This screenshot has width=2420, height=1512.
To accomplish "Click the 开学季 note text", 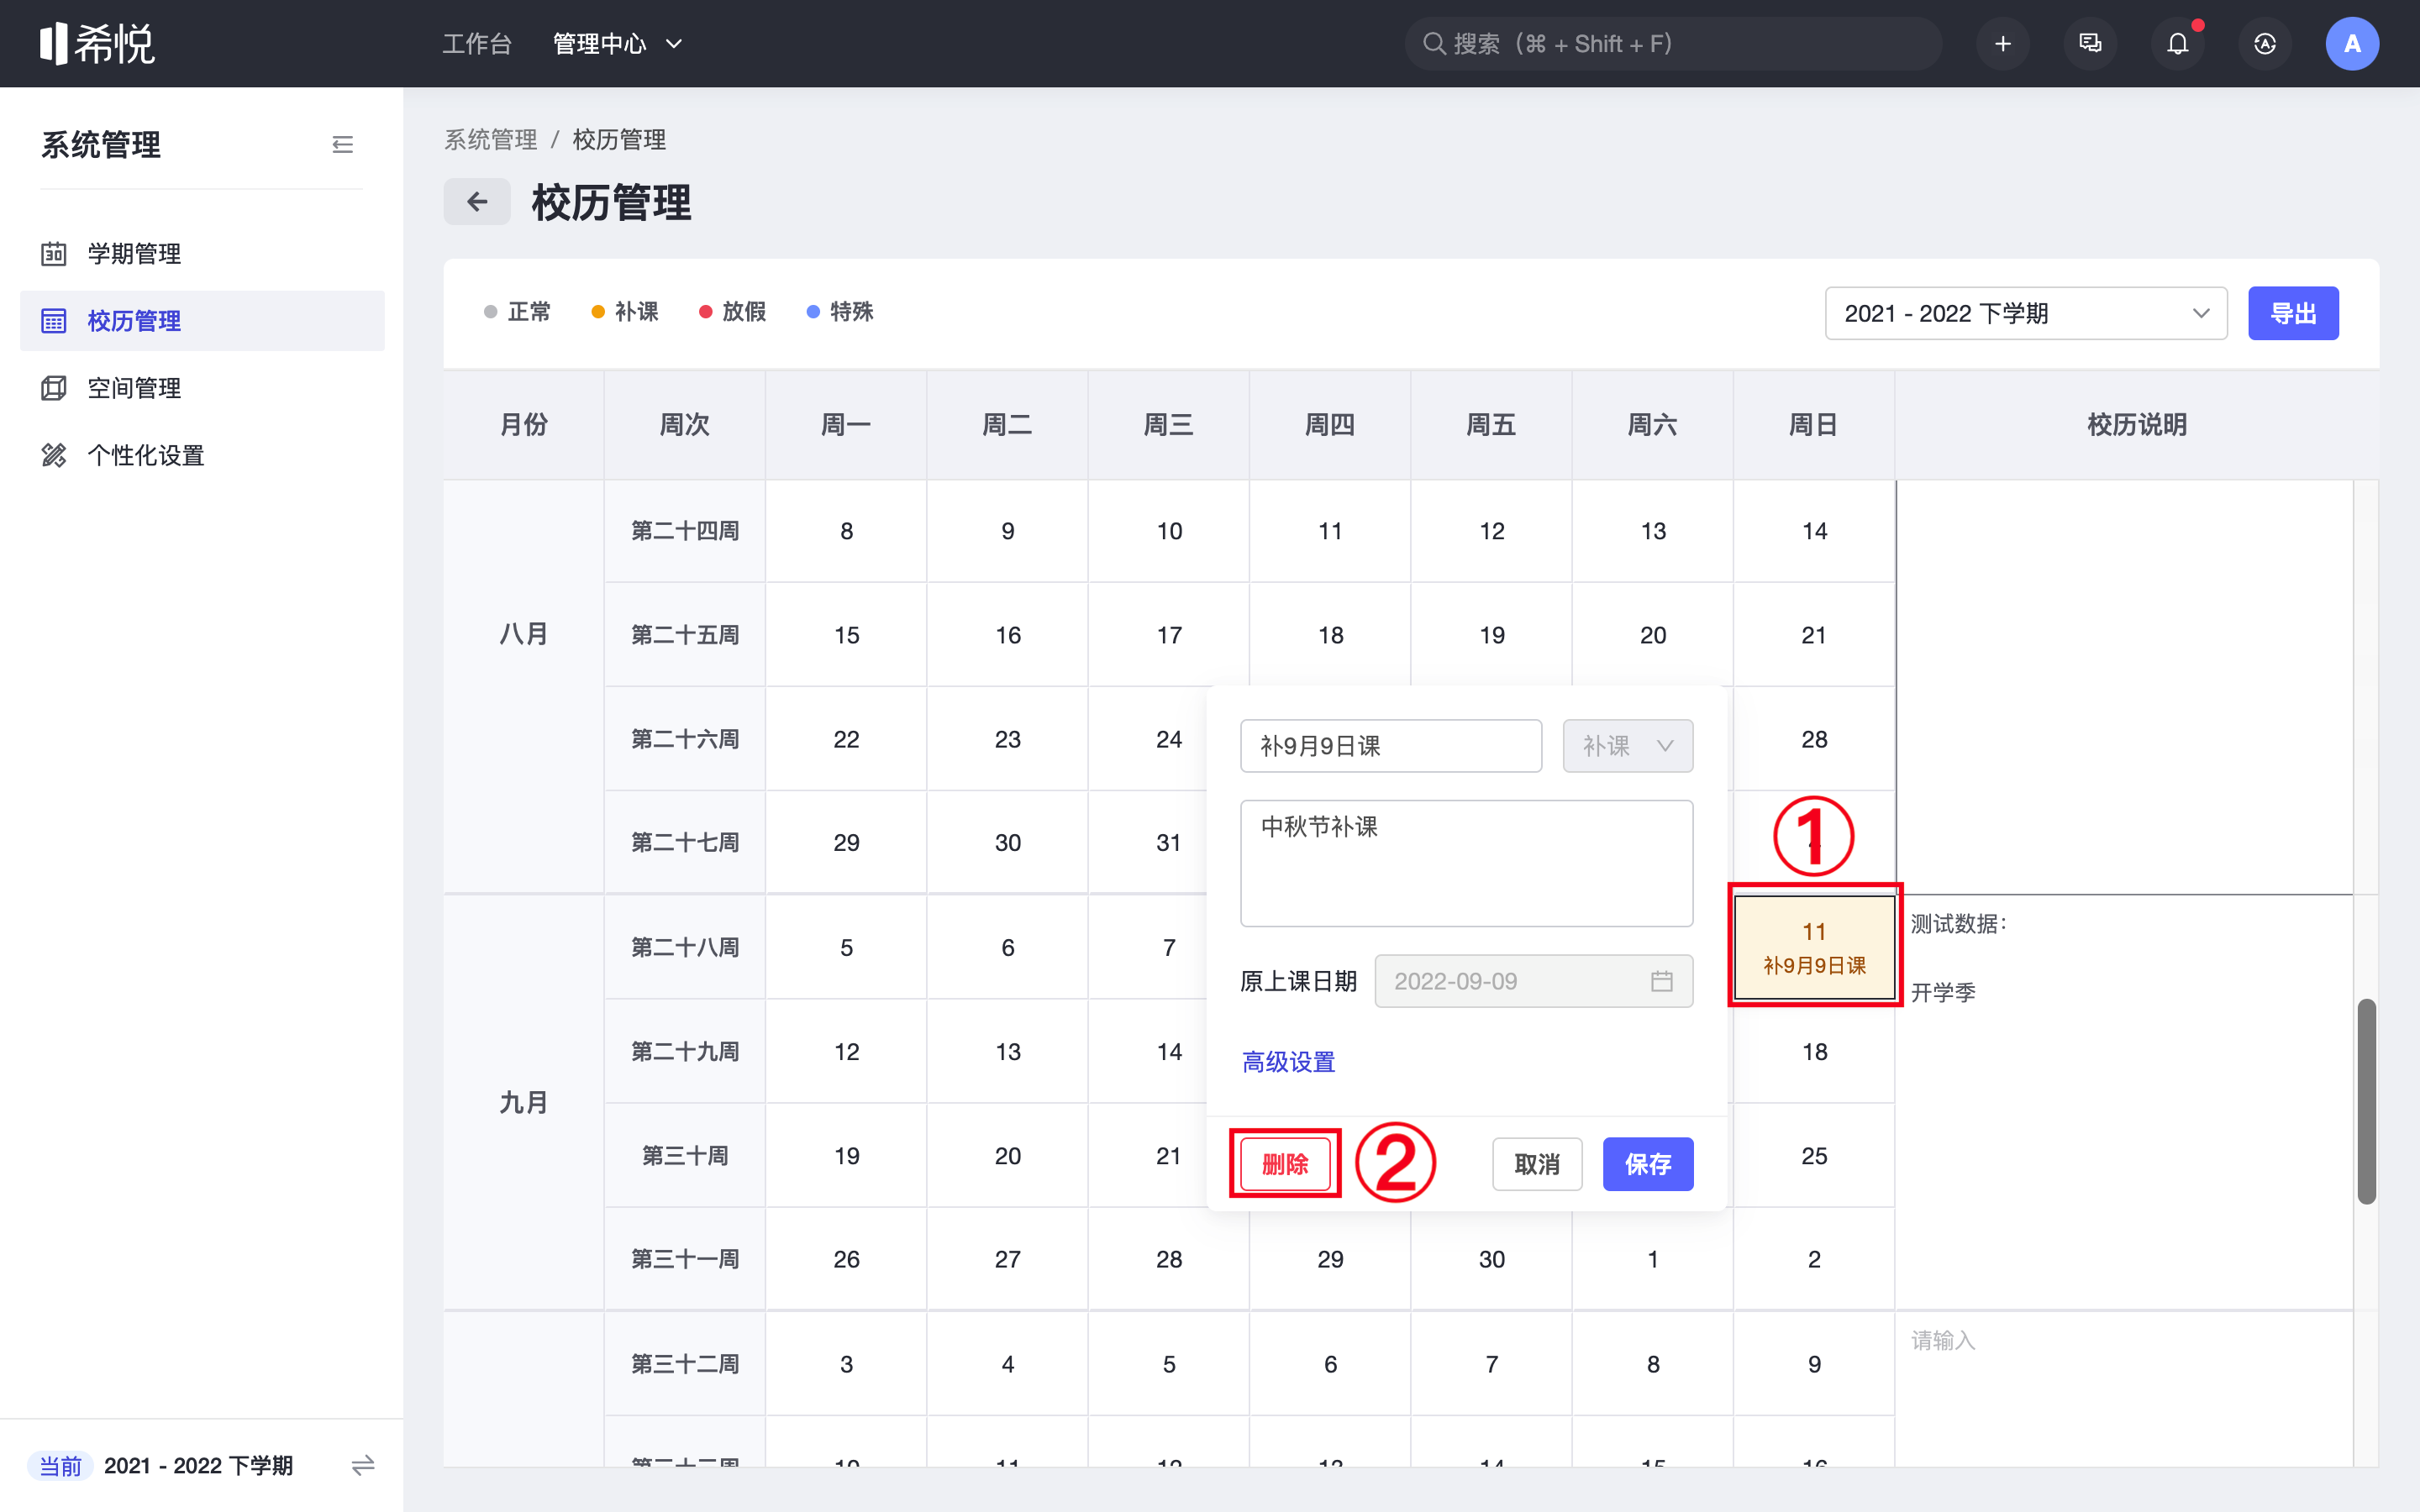I will coord(1943,993).
